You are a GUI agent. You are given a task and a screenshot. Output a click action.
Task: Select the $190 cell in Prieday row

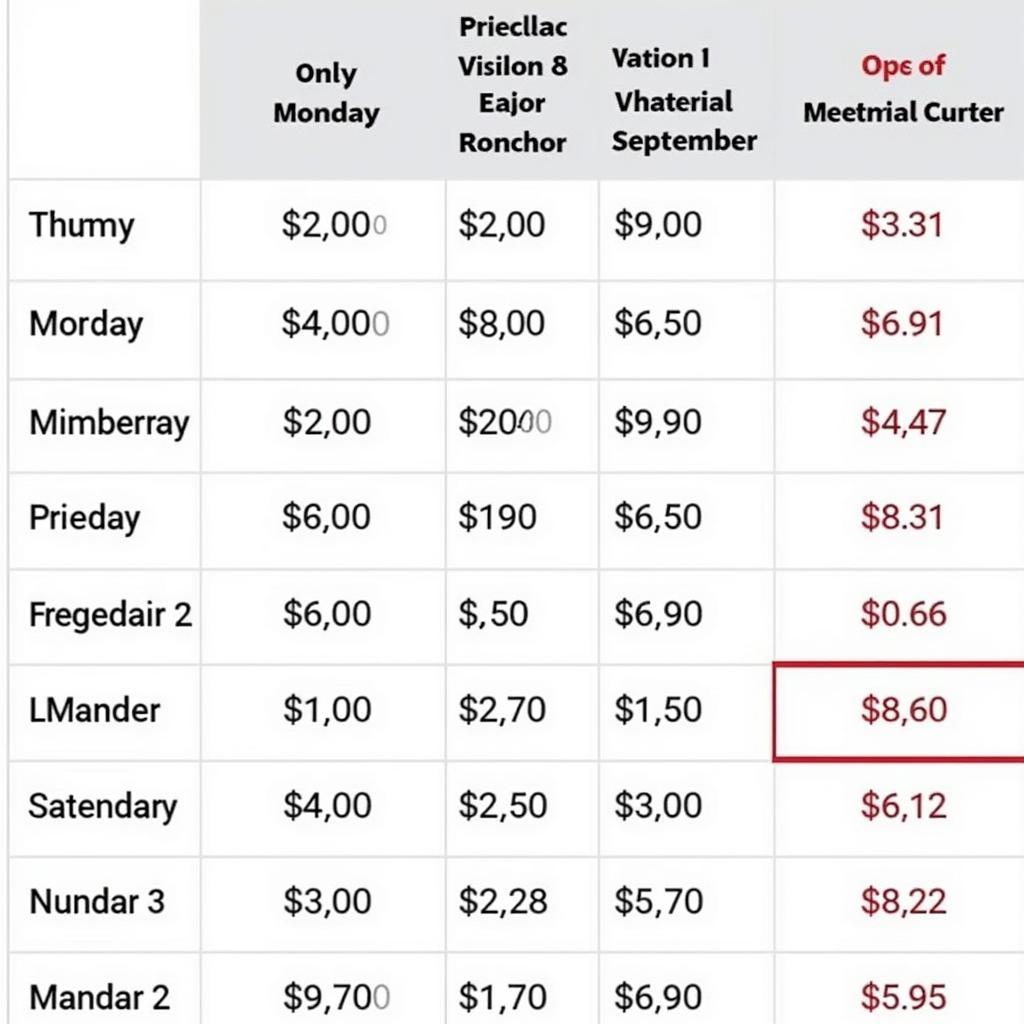click(x=497, y=517)
